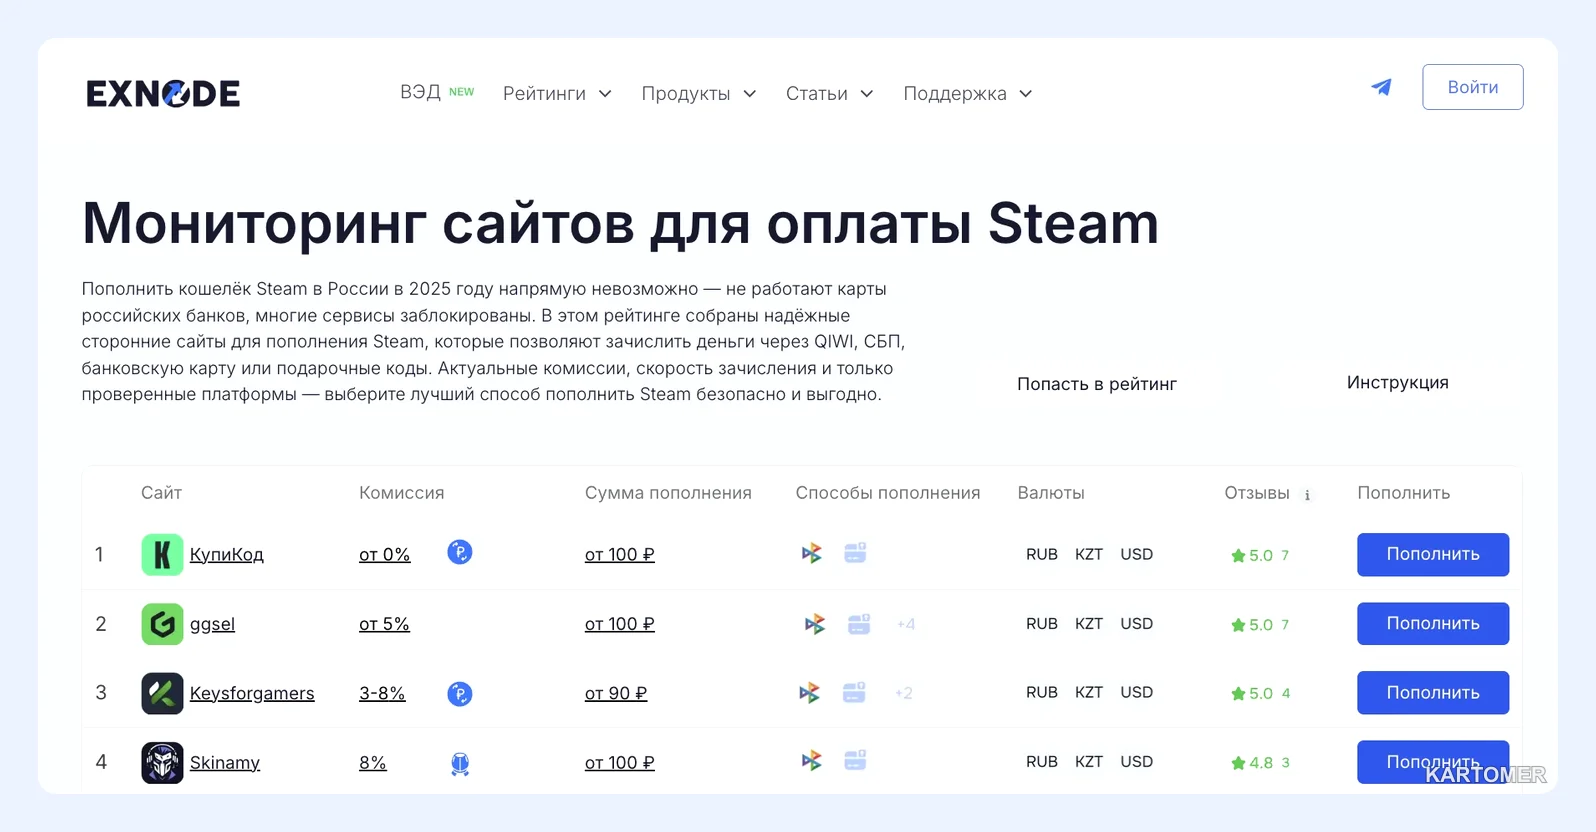Open the Telegram channel icon
Image resolution: width=1596 pixels, height=832 pixels.
(x=1381, y=87)
